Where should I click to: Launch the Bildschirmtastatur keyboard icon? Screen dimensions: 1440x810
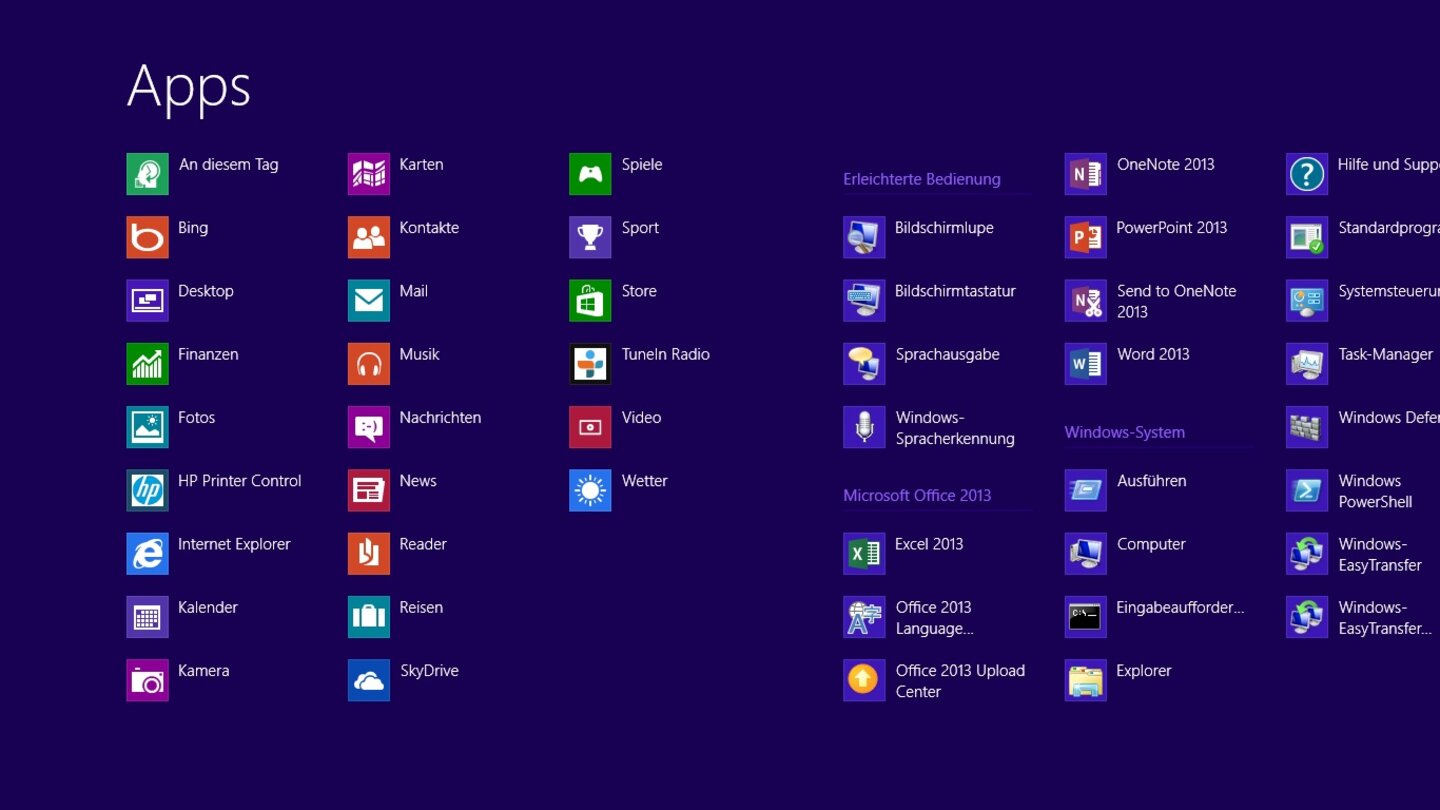864,300
